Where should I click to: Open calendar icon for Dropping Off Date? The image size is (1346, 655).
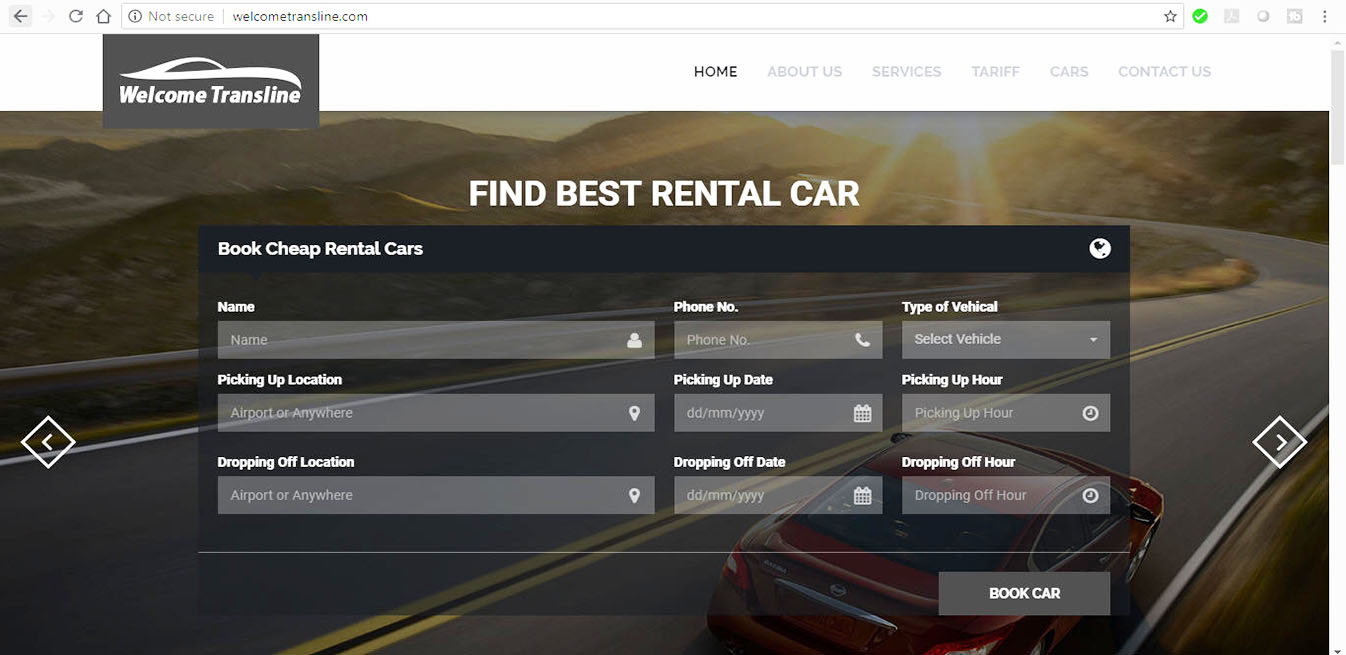coord(862,495)
